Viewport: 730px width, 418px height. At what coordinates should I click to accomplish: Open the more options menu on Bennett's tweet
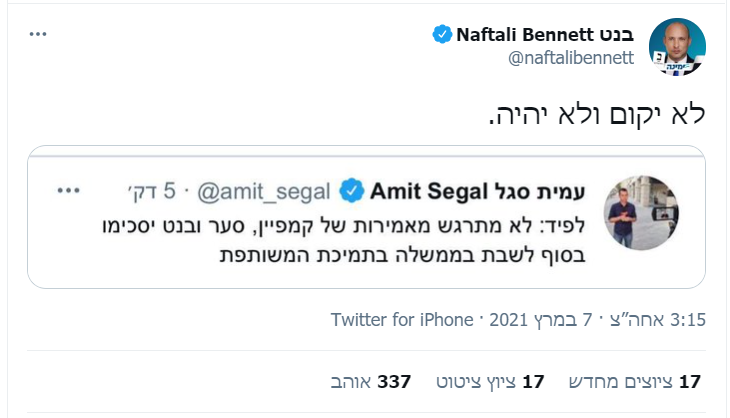(x=38, y=34)
